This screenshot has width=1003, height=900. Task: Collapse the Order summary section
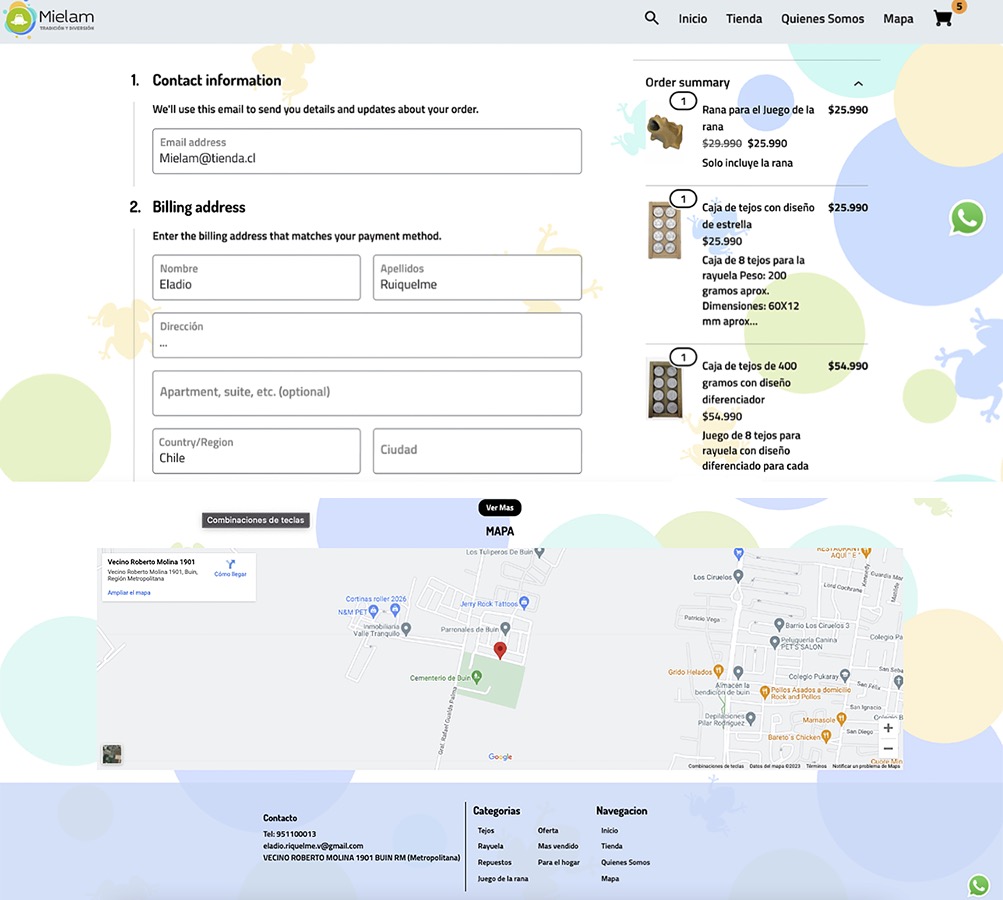click(858, 83)
